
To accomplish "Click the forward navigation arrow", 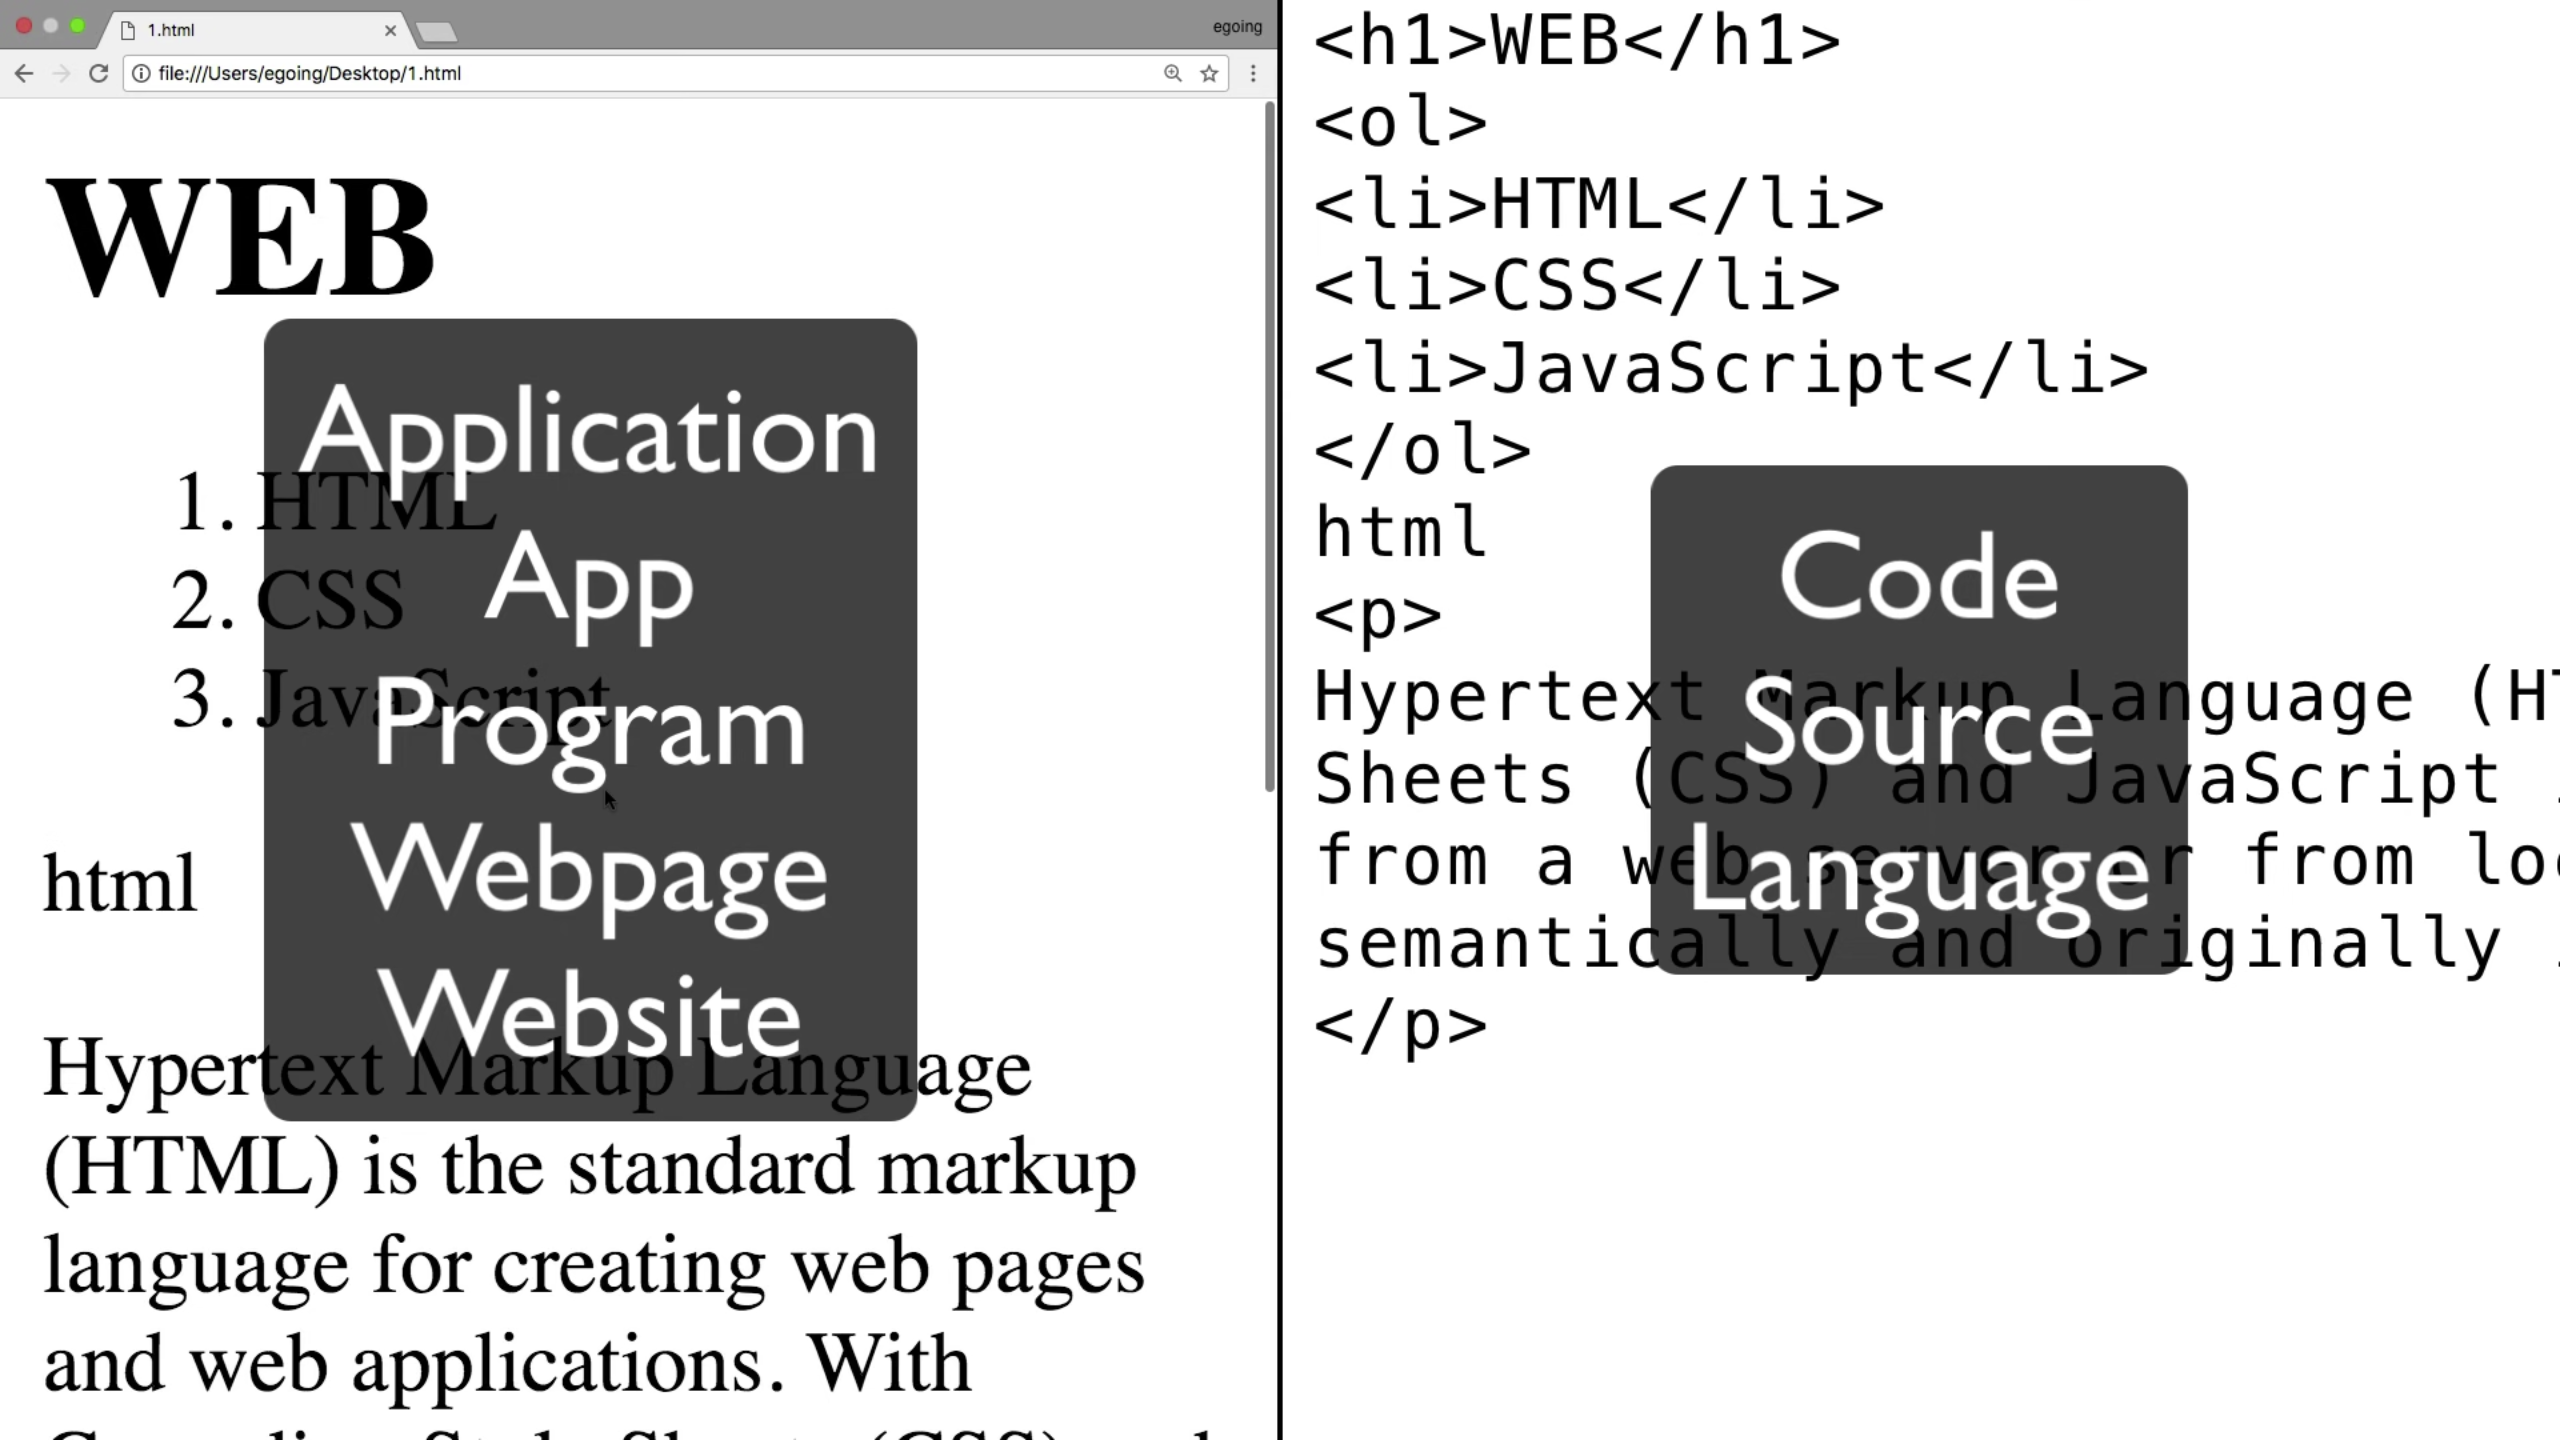I will click(61, 73).
